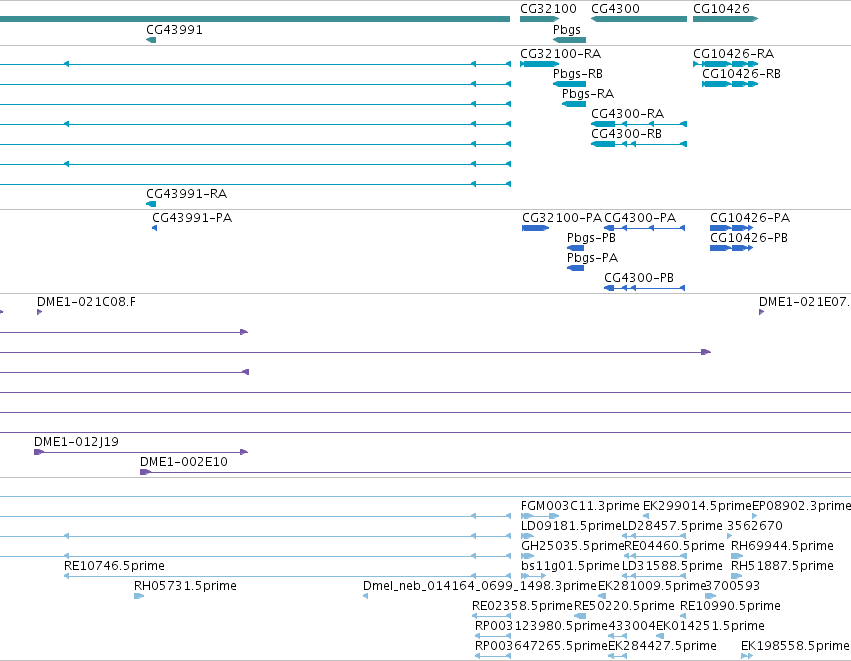
Task: Select the CG4300-RB transcript
Action: [639, 144]
